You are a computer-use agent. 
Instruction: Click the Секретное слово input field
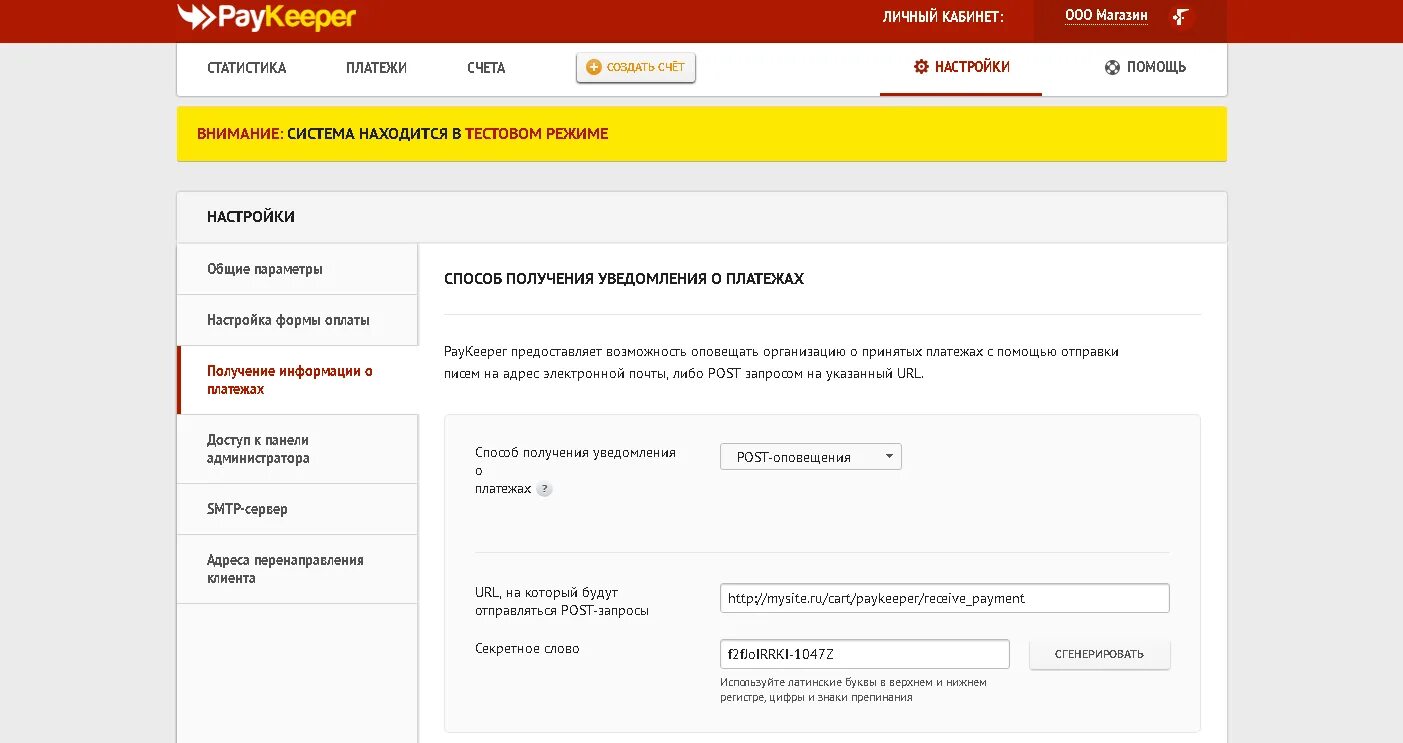tap(865, 654)
